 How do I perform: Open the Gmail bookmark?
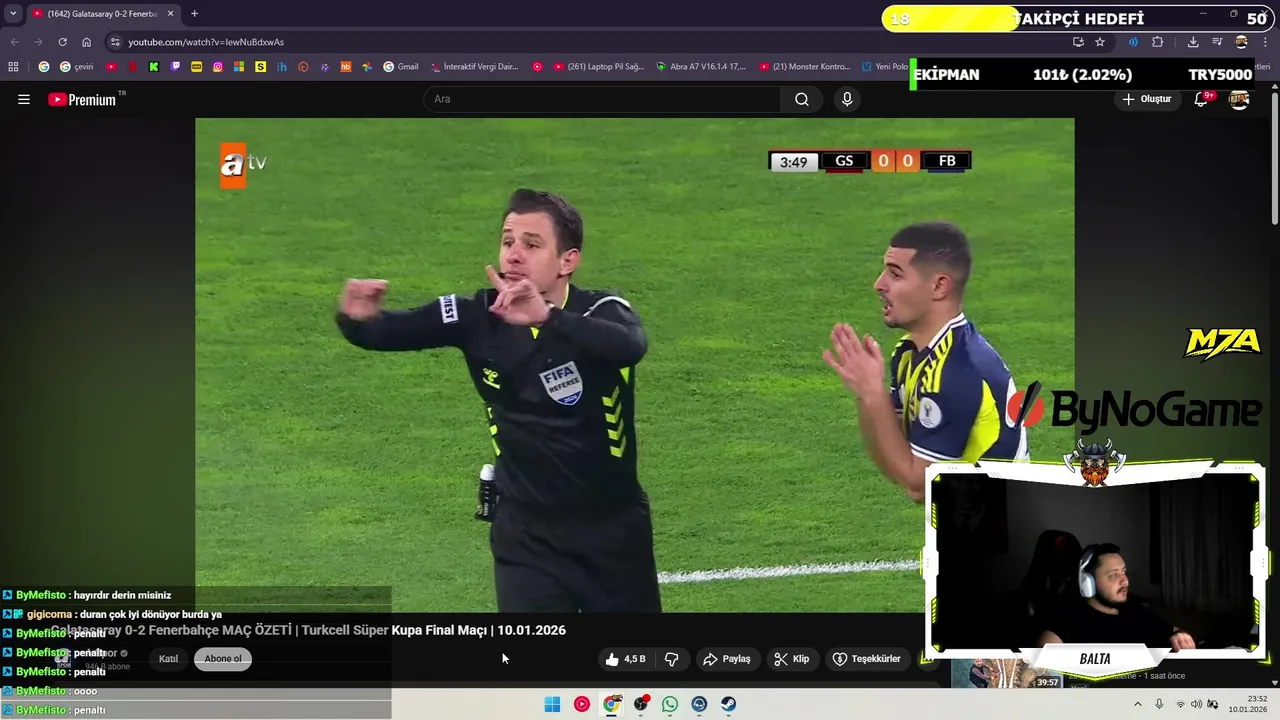click(x=401, y=67)
